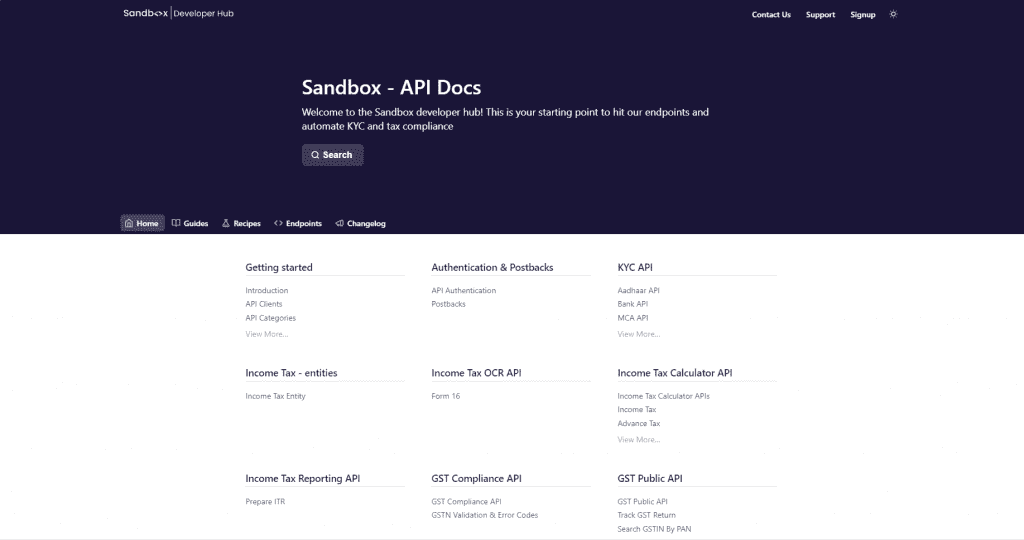Open the Introduction doc link
The image size is (1024, 540).
pos(266,291)
